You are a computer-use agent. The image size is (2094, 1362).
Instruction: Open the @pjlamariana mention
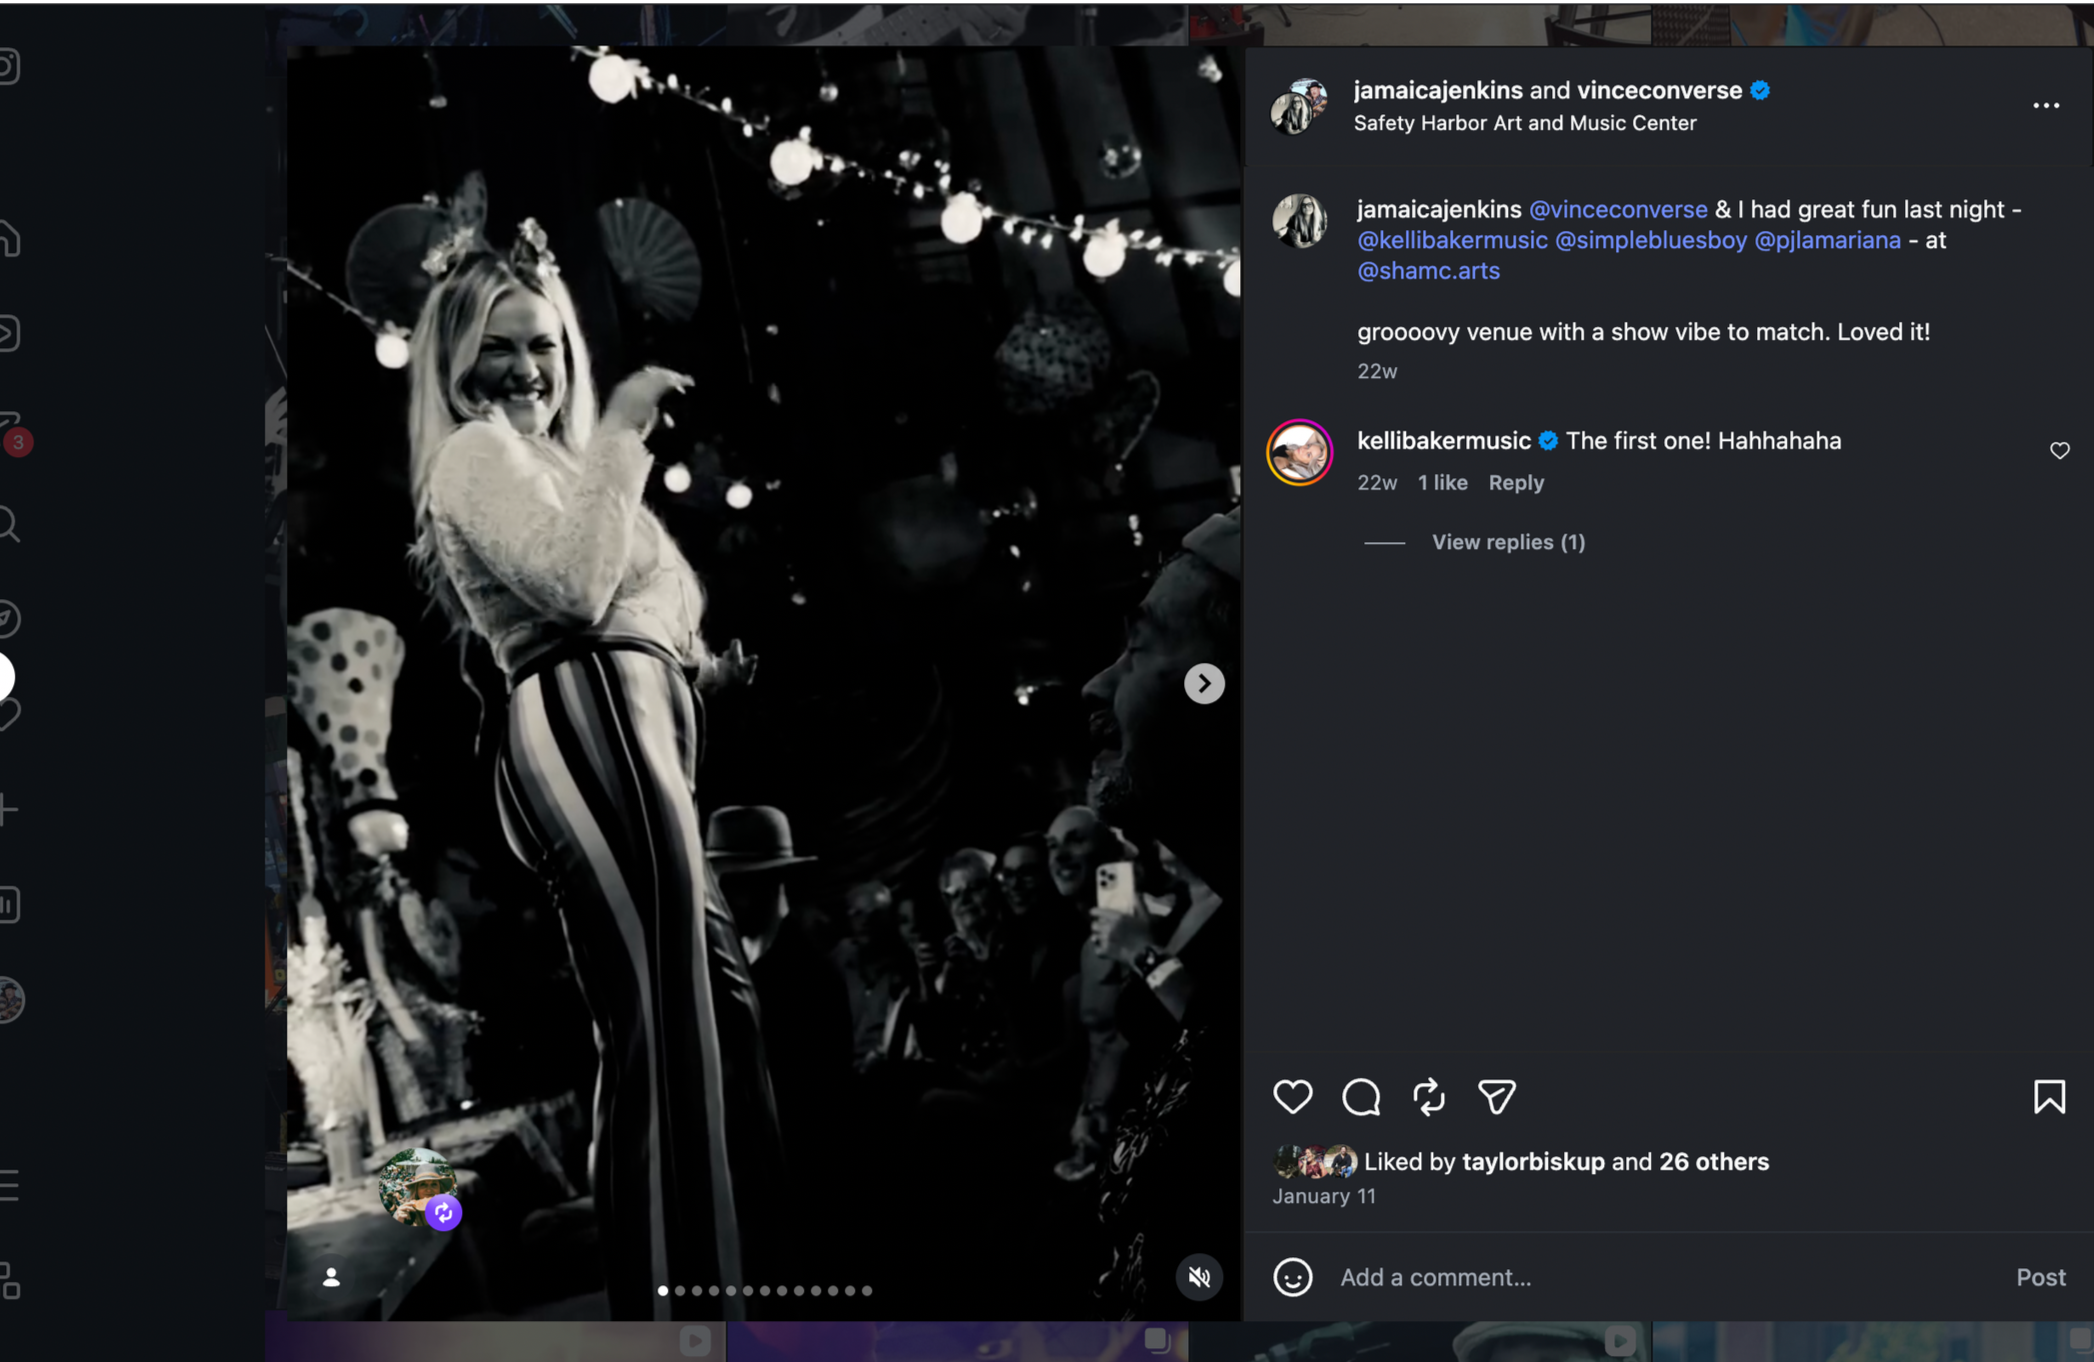(x=1827, y=240)
